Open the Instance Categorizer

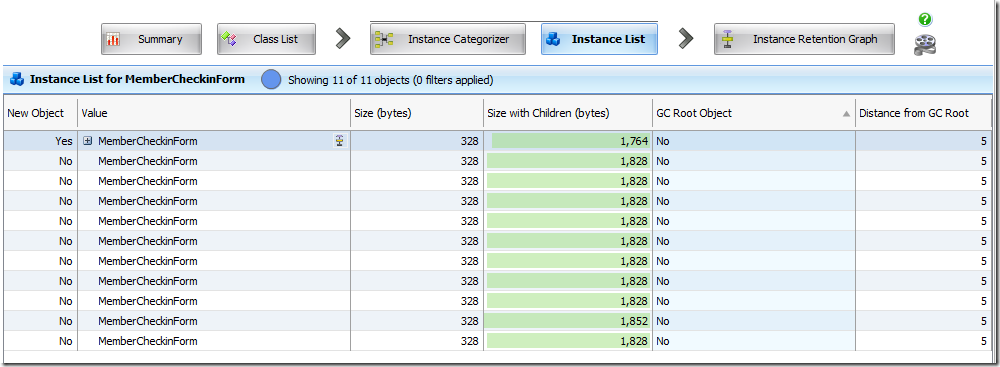click(x=448, y=39)
